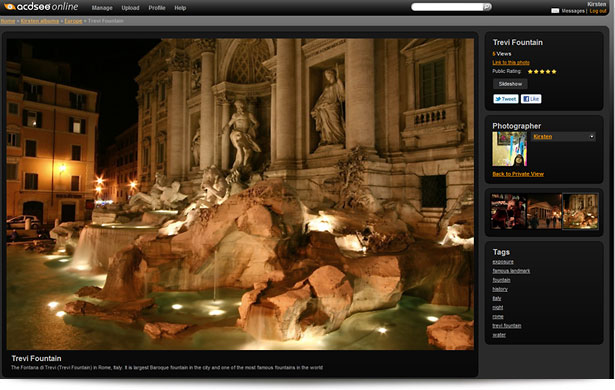
Task: Open photographer Kirsten's avatar thumbnail
Action: tap(509, 149)
